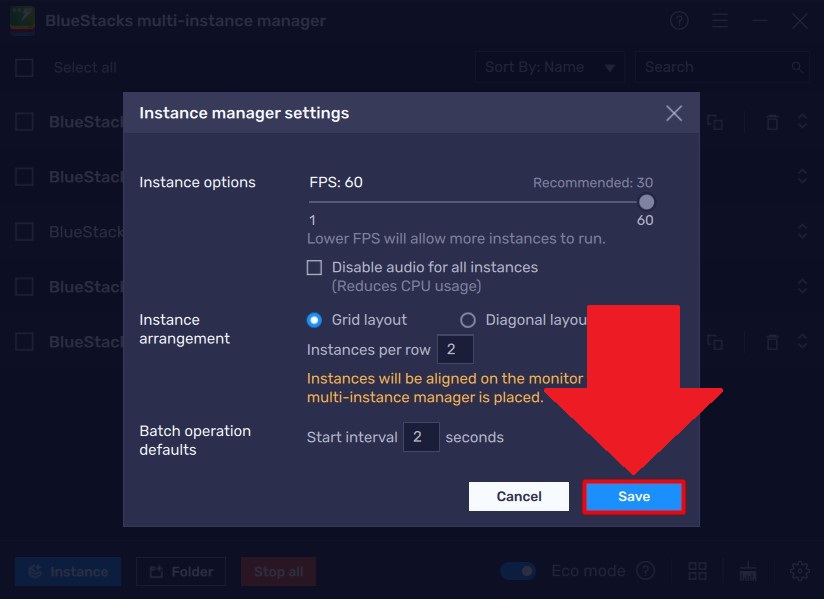This screenshot has height=599, width=824.
Task: Click reorder chevrons on the first instance row
Action: 803,121
